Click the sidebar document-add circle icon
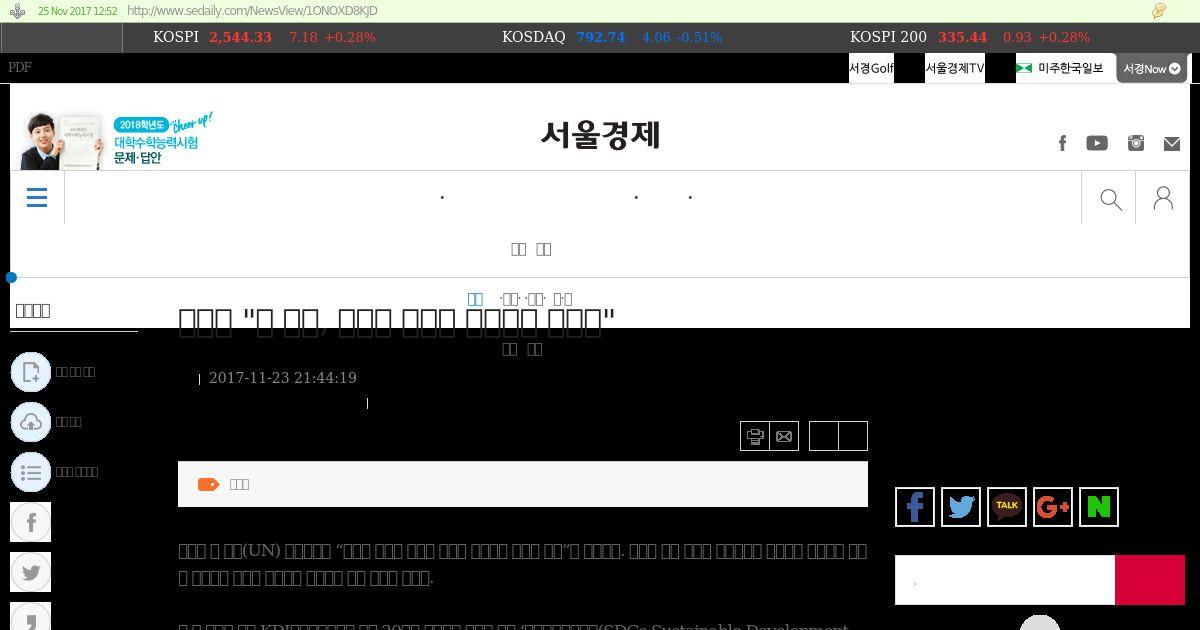Screen dimensions: 1200x630 (31, 372)
